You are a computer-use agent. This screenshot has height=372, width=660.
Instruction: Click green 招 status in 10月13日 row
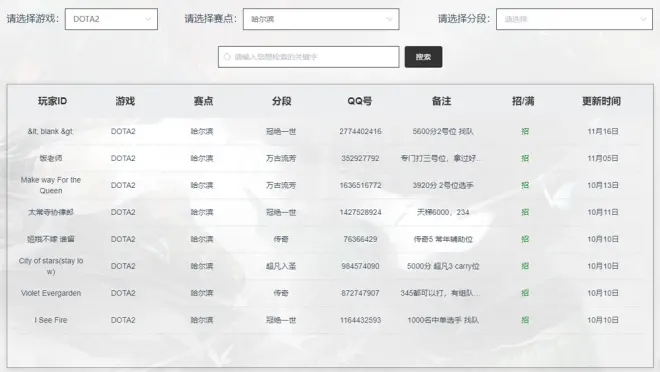coord(525,185)
